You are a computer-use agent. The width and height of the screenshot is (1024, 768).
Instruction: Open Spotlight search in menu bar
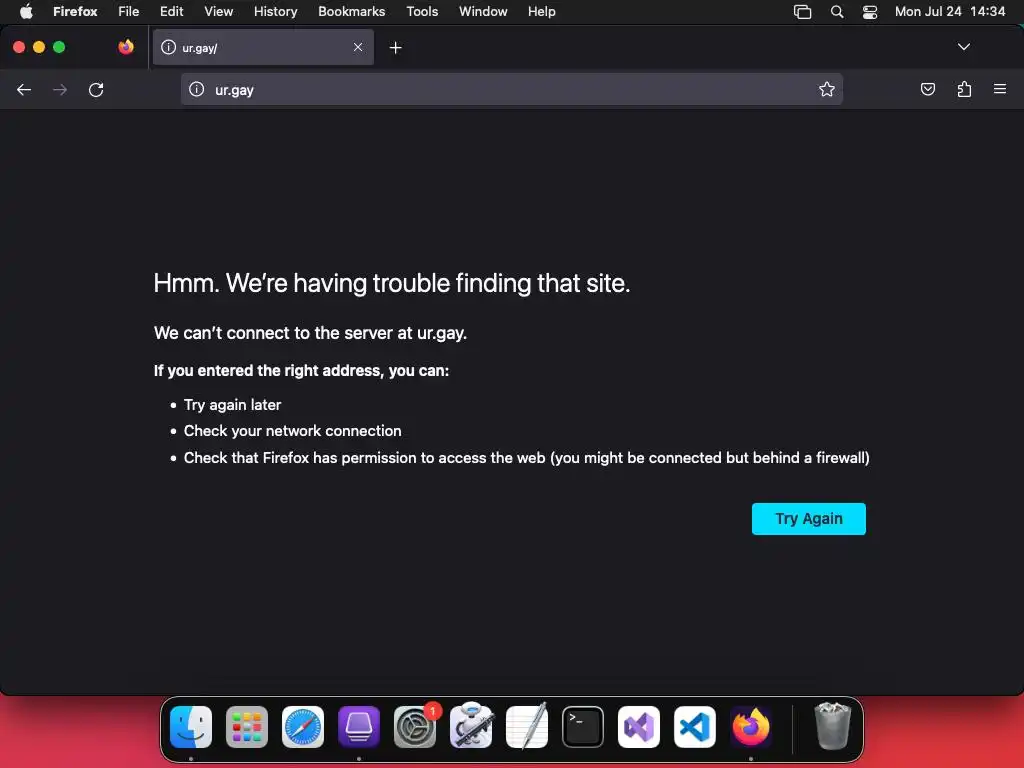pyautogui.click(x=837, y=12)
